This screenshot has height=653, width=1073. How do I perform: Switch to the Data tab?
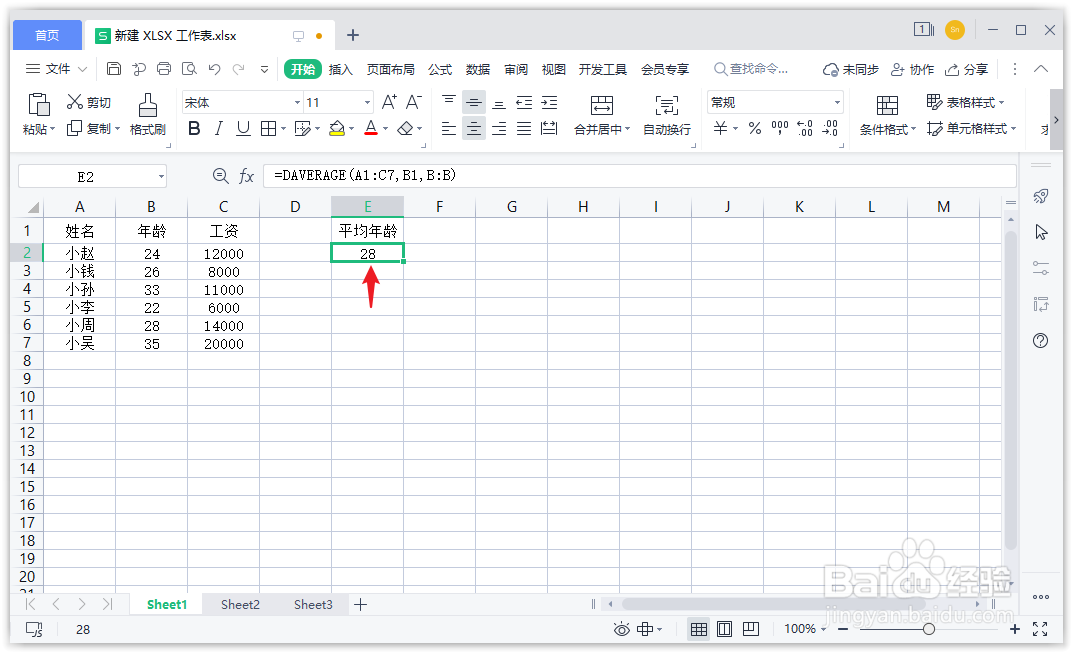[478, 69]
